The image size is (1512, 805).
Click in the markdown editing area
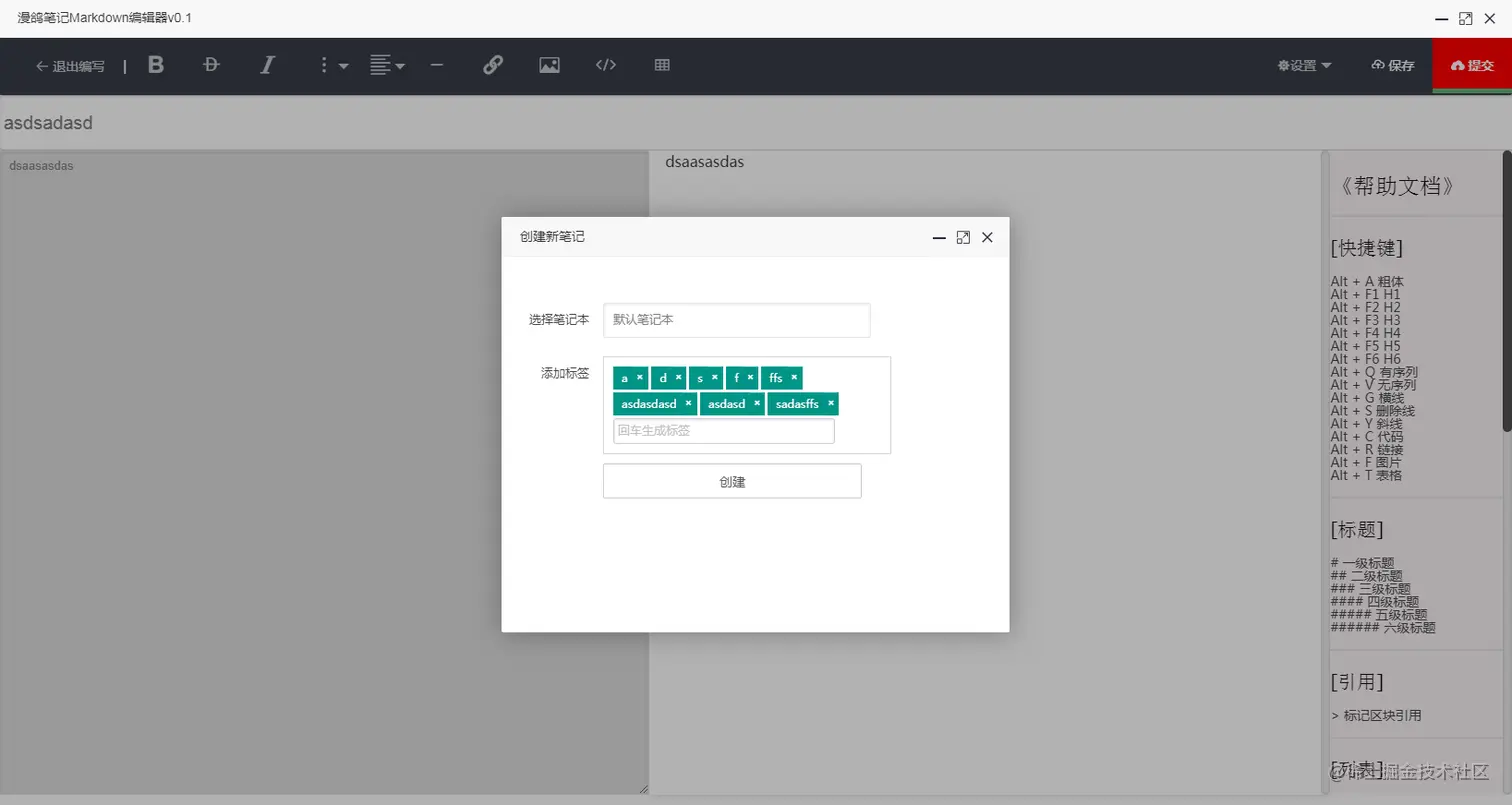324,472
